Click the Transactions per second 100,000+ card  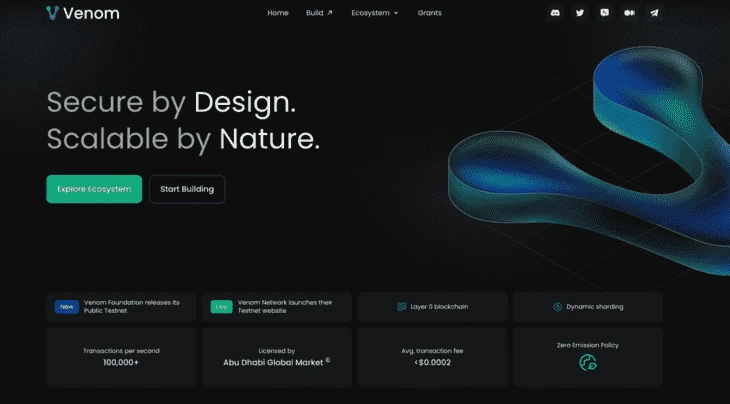point(122,357)
